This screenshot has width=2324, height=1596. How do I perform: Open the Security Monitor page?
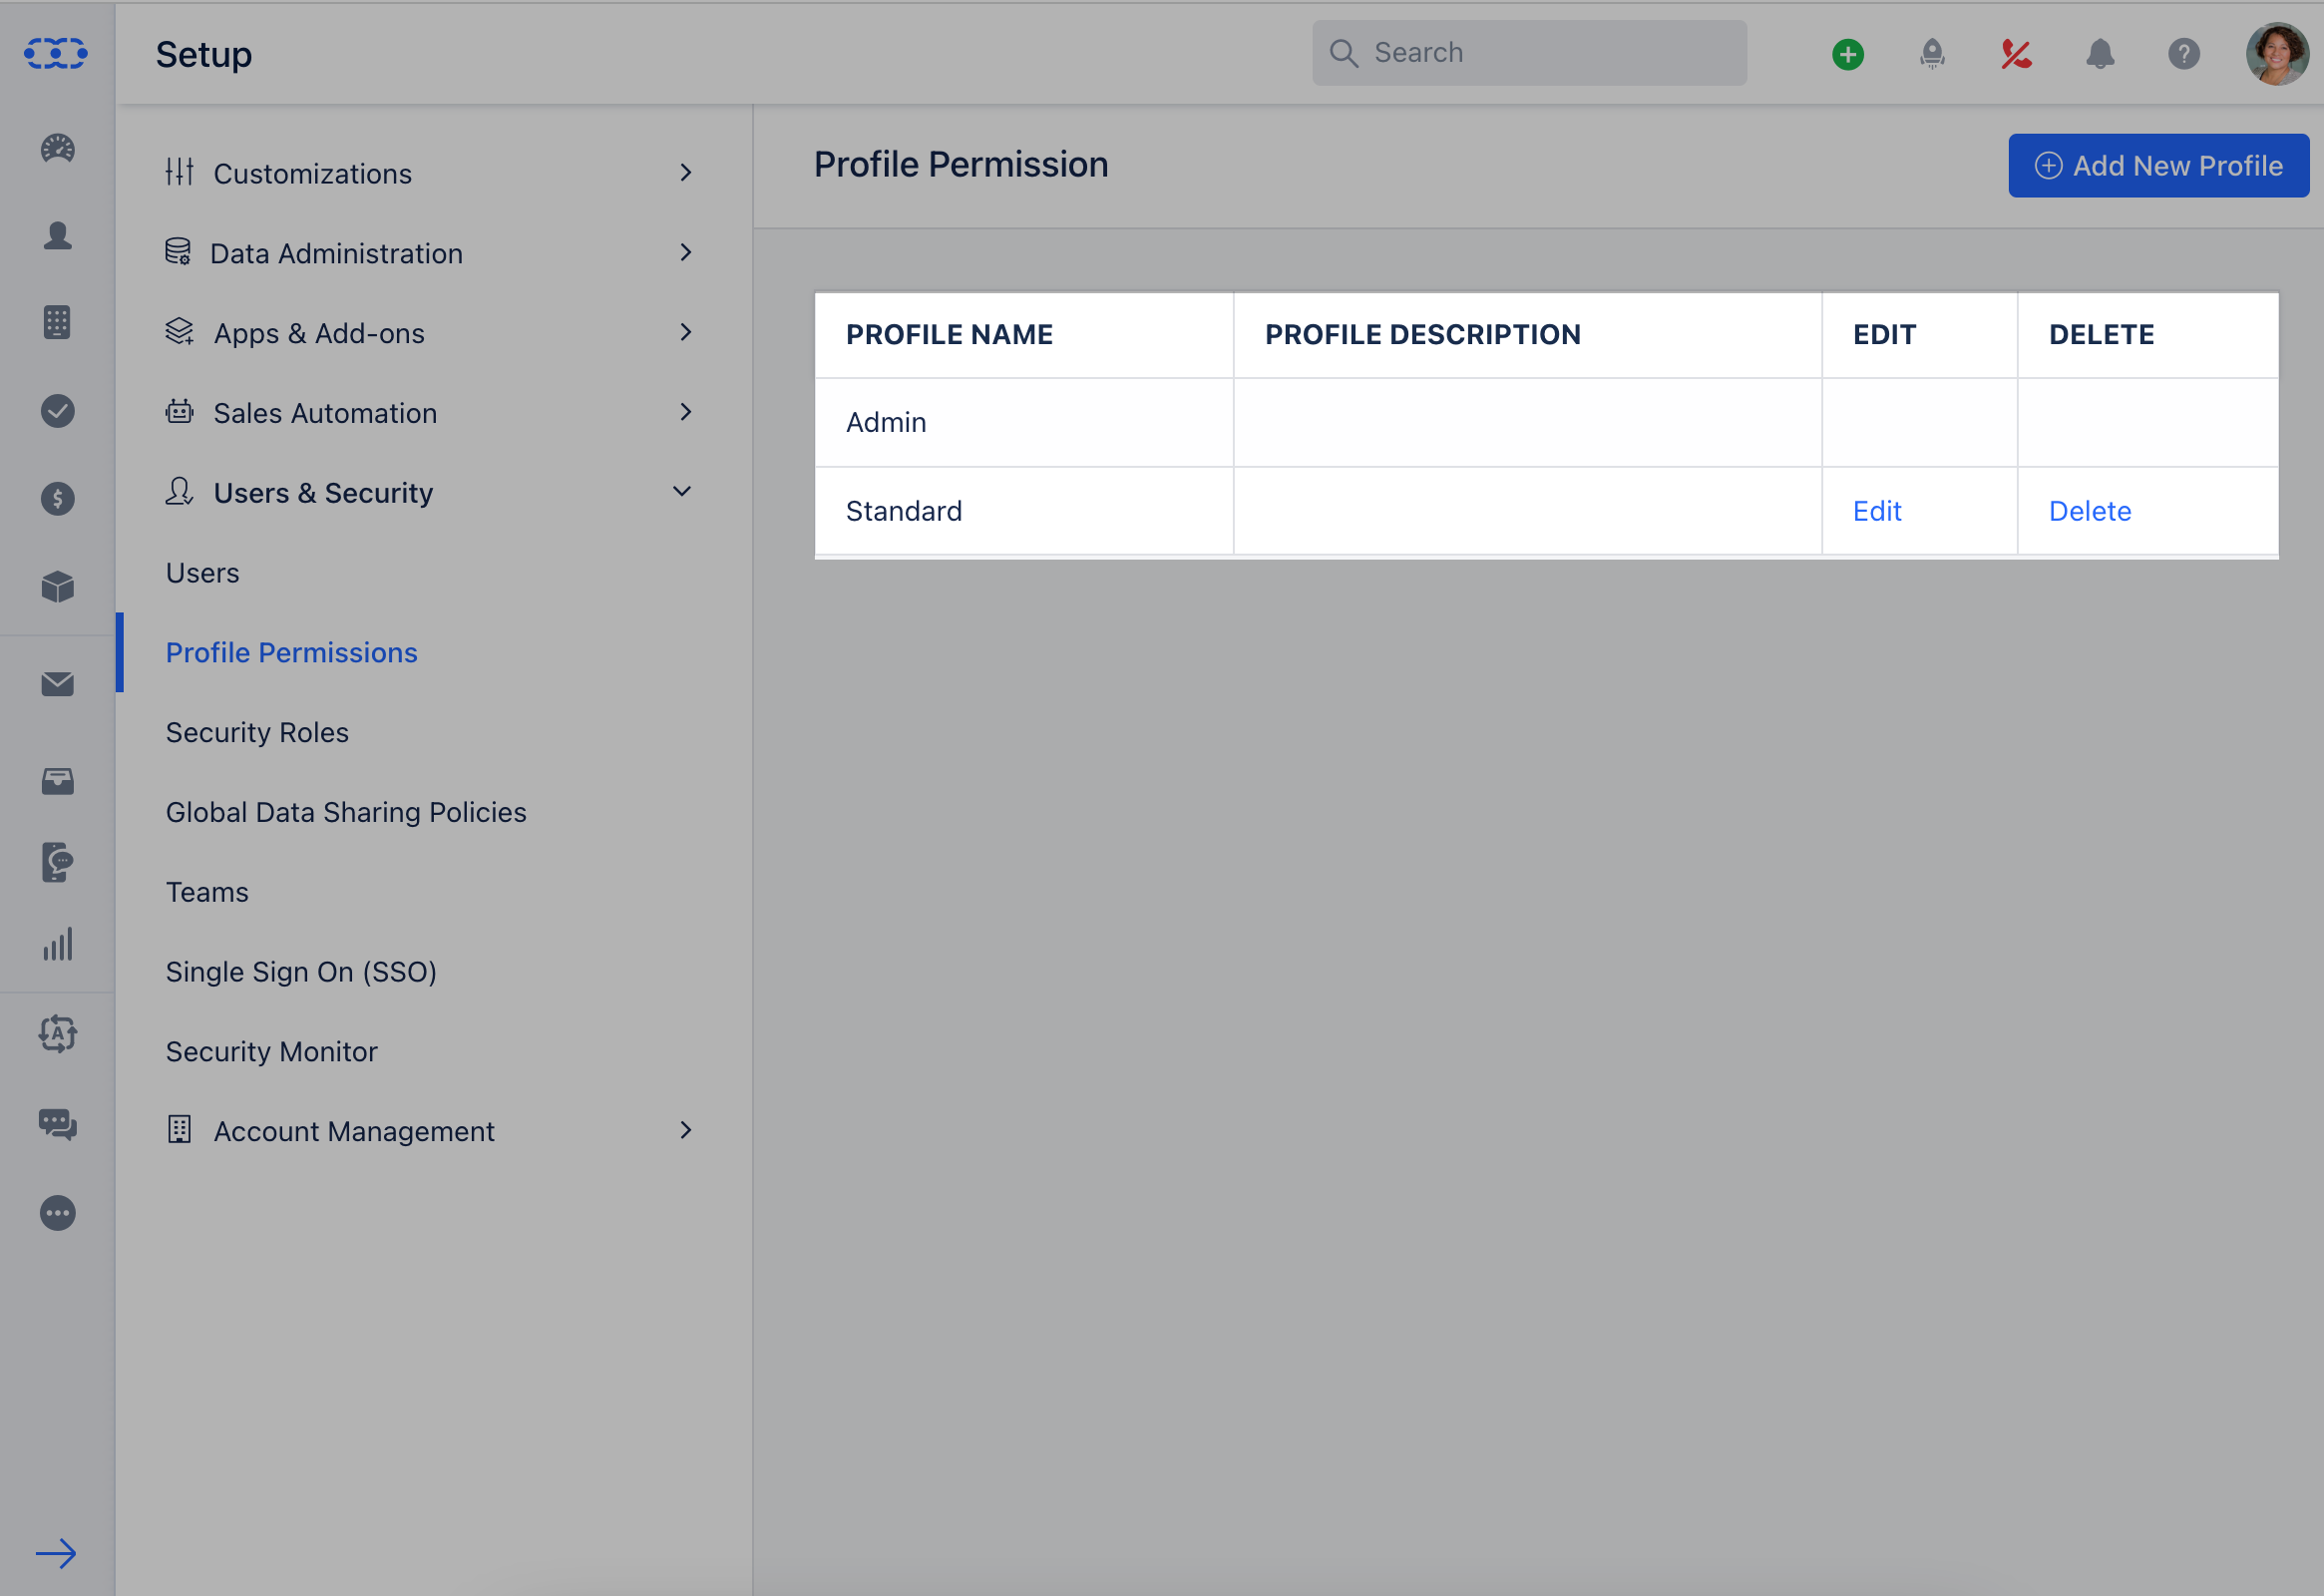click(x=271, y=1052)
